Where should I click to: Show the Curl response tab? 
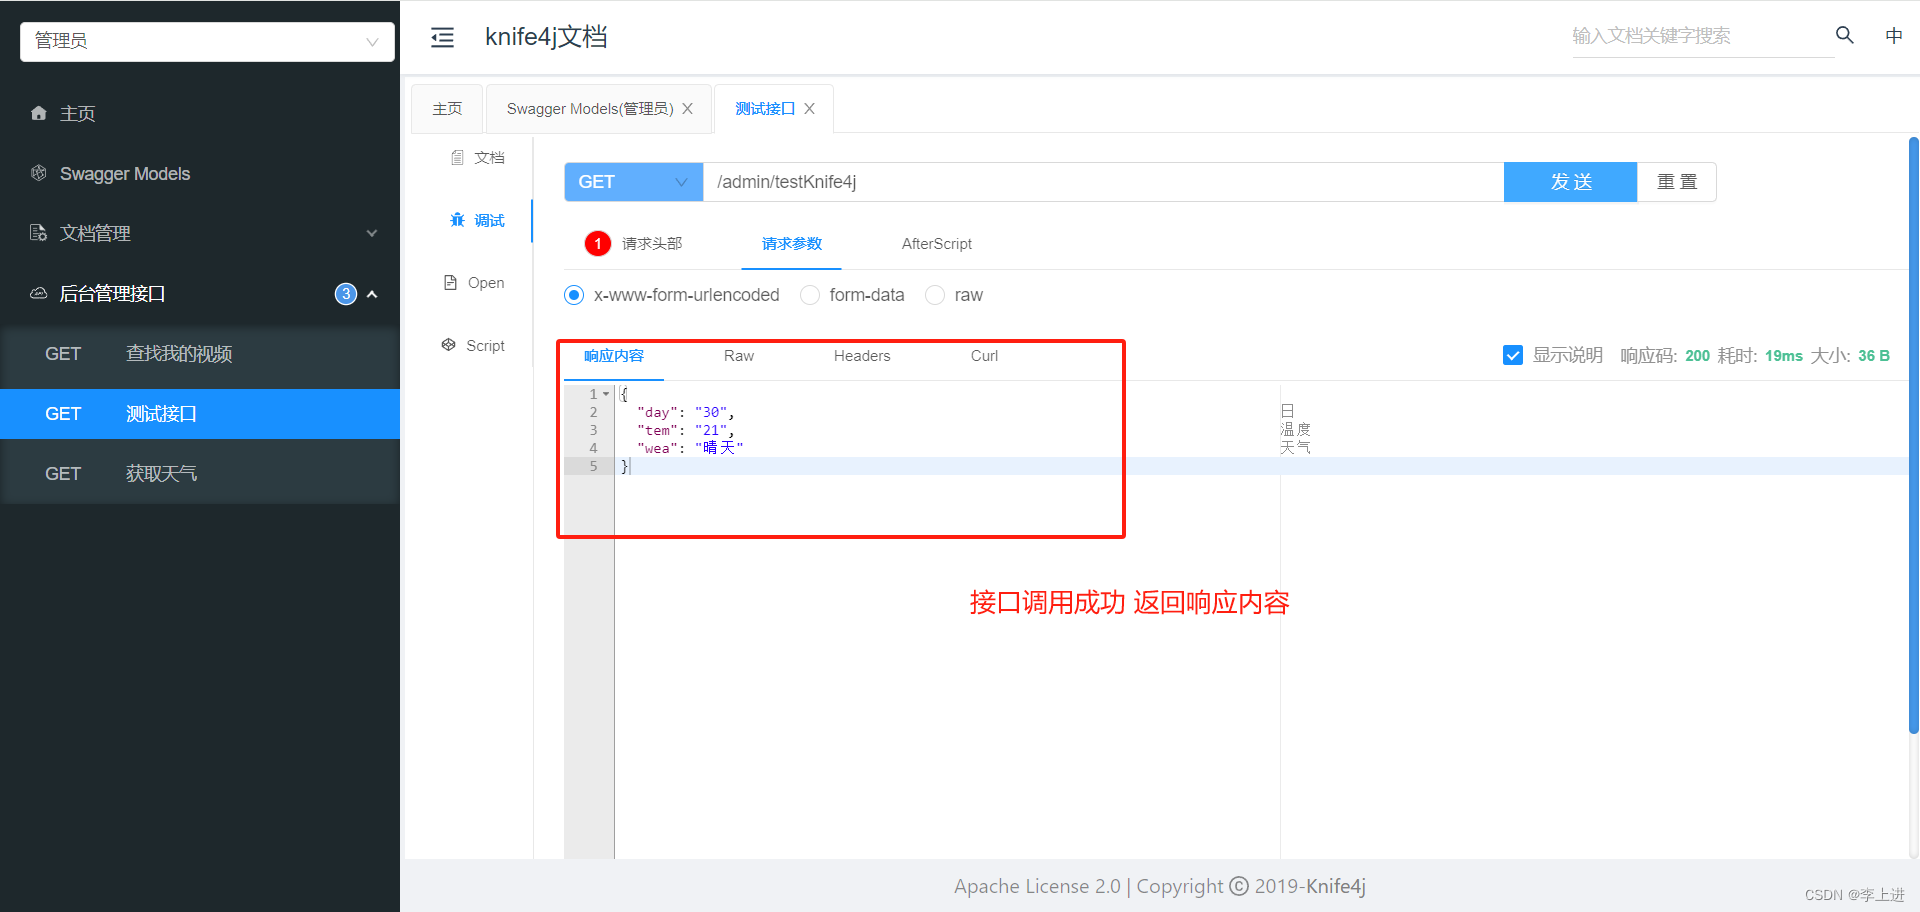(984, 356)
